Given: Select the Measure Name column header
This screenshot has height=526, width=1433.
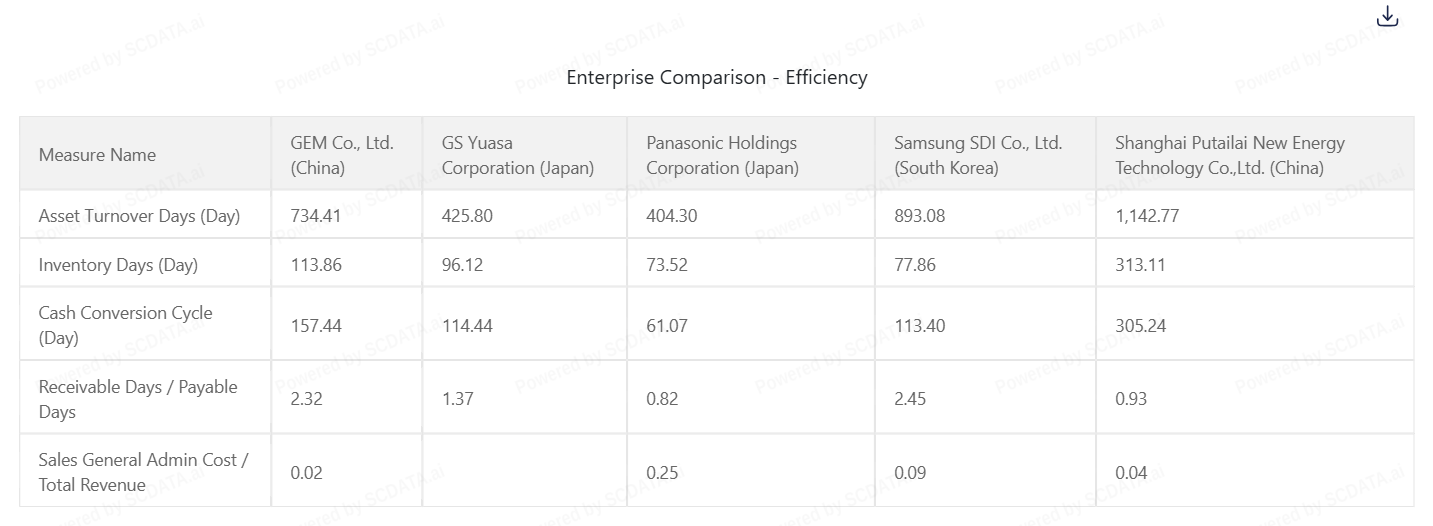Looking at the screenshot, I should (97, 155).
